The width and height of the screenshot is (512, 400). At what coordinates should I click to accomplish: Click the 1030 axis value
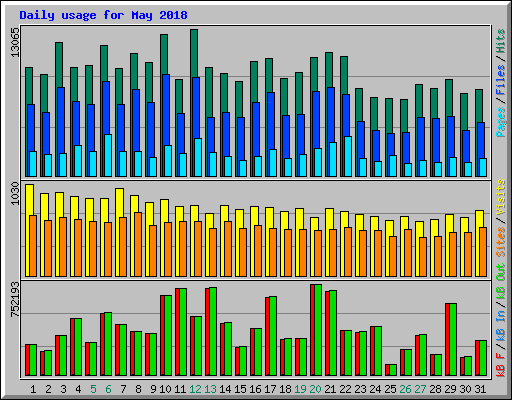[15, 194]
